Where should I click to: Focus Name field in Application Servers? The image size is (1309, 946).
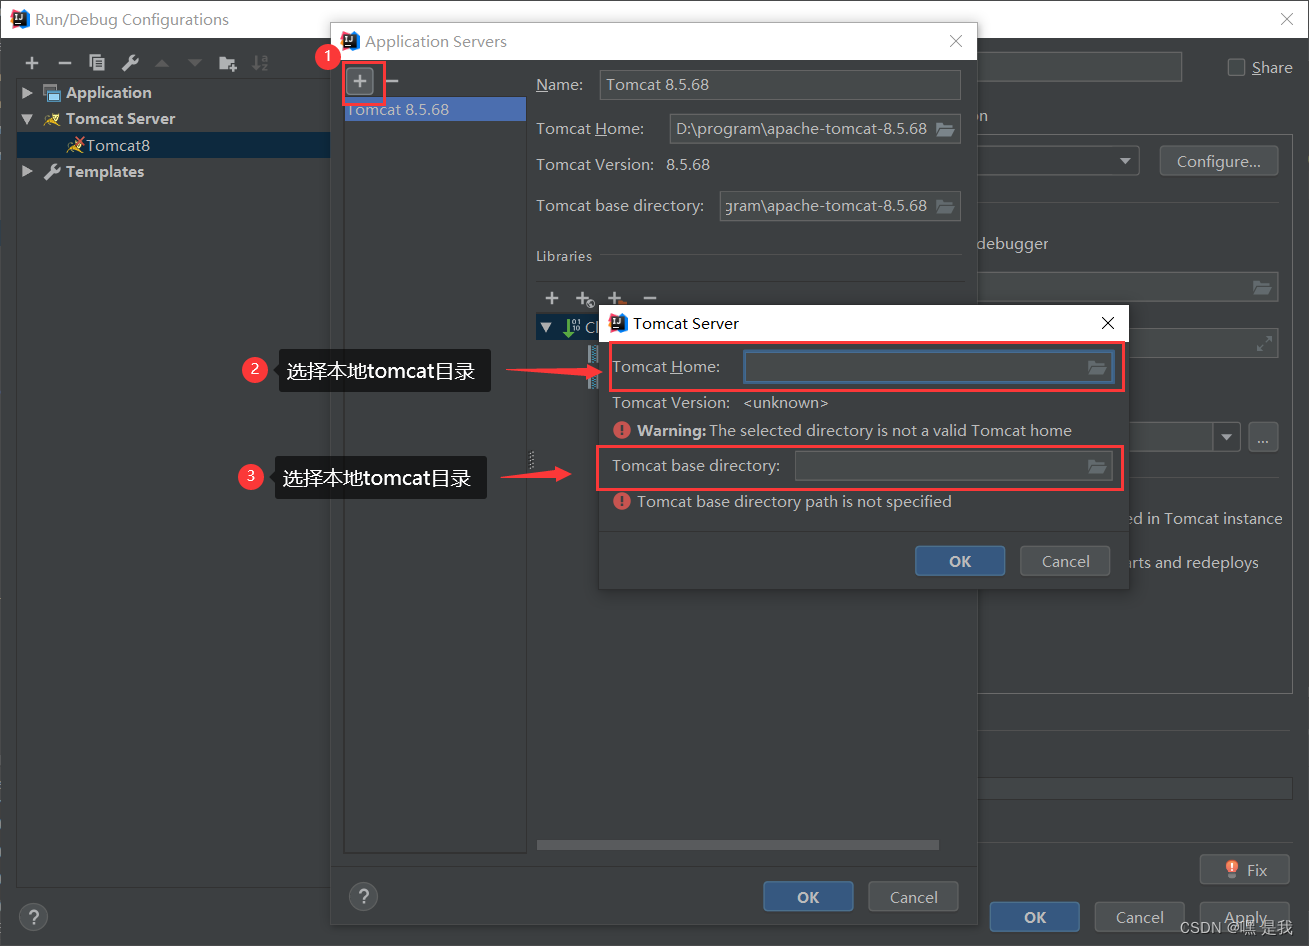coord(780,85)
